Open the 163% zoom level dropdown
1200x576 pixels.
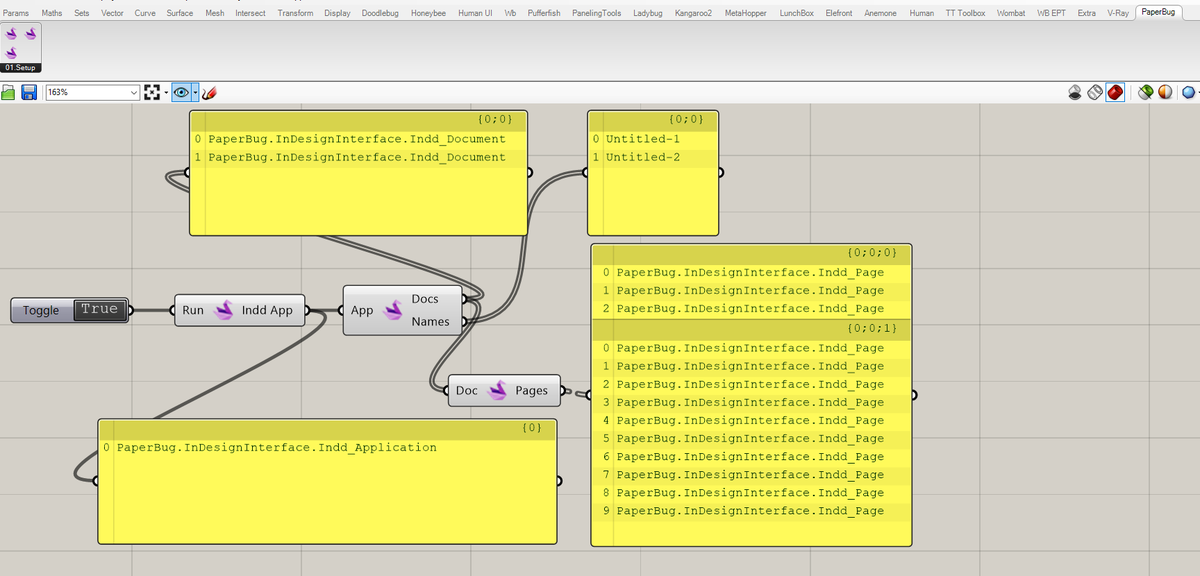pos(135,92)
